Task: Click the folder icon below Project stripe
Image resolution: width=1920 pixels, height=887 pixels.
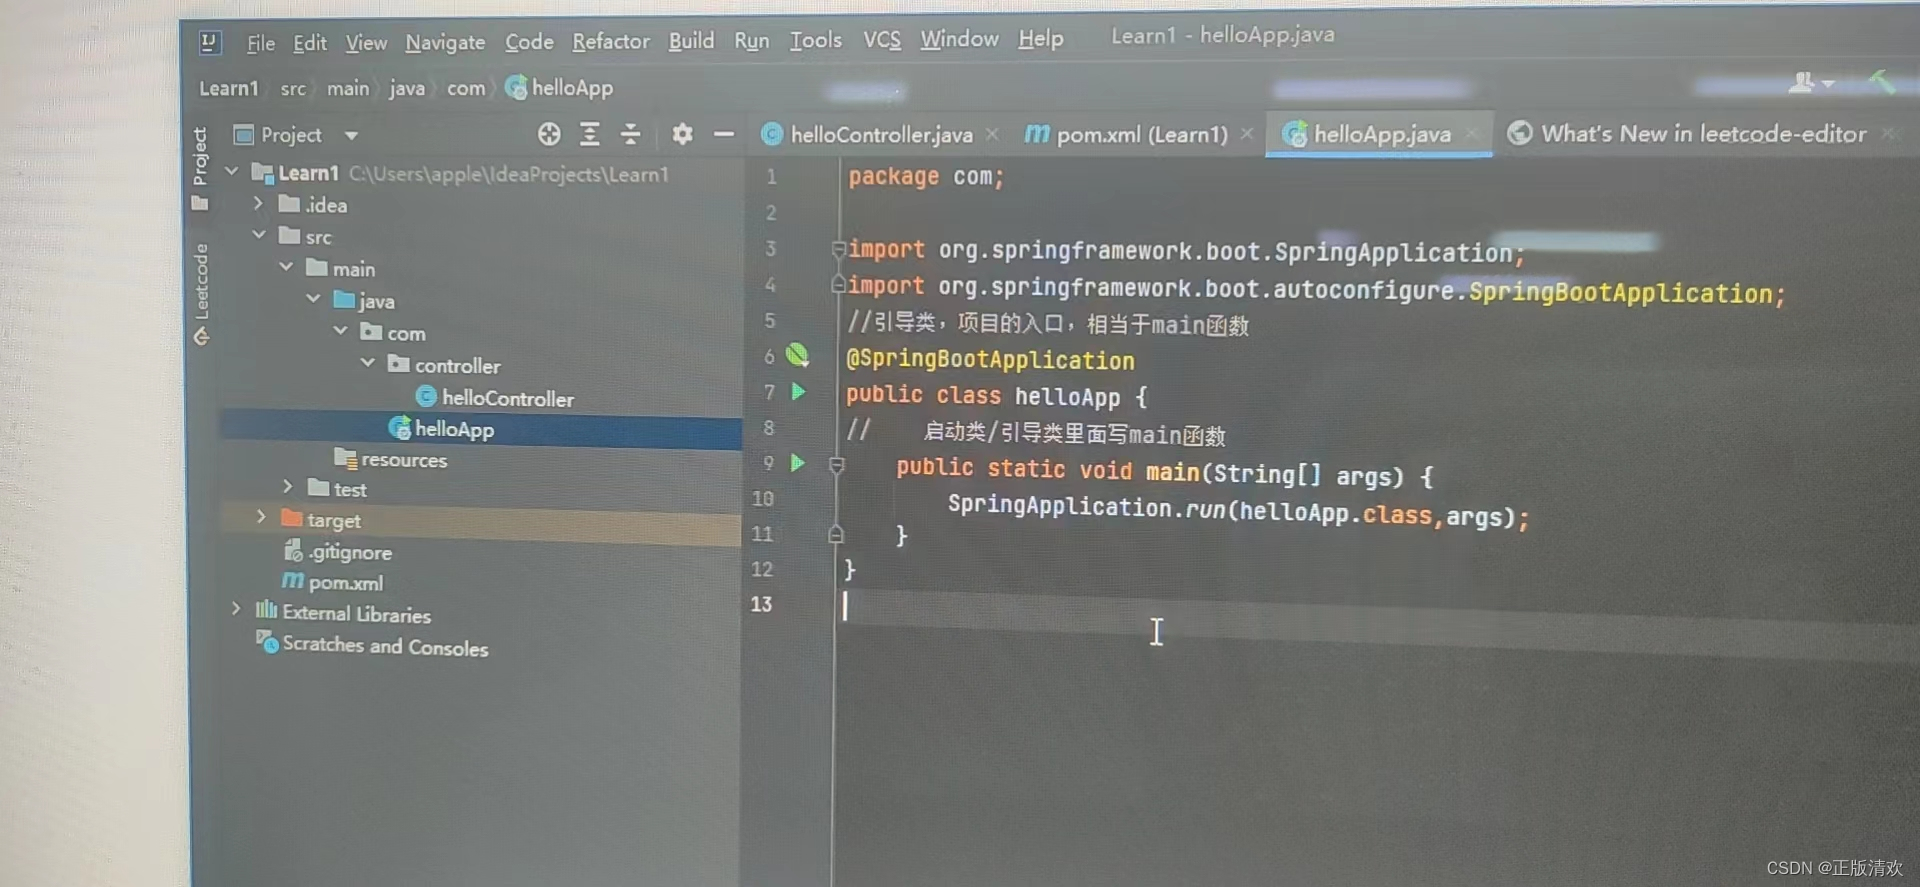Action: pos(200,204)
